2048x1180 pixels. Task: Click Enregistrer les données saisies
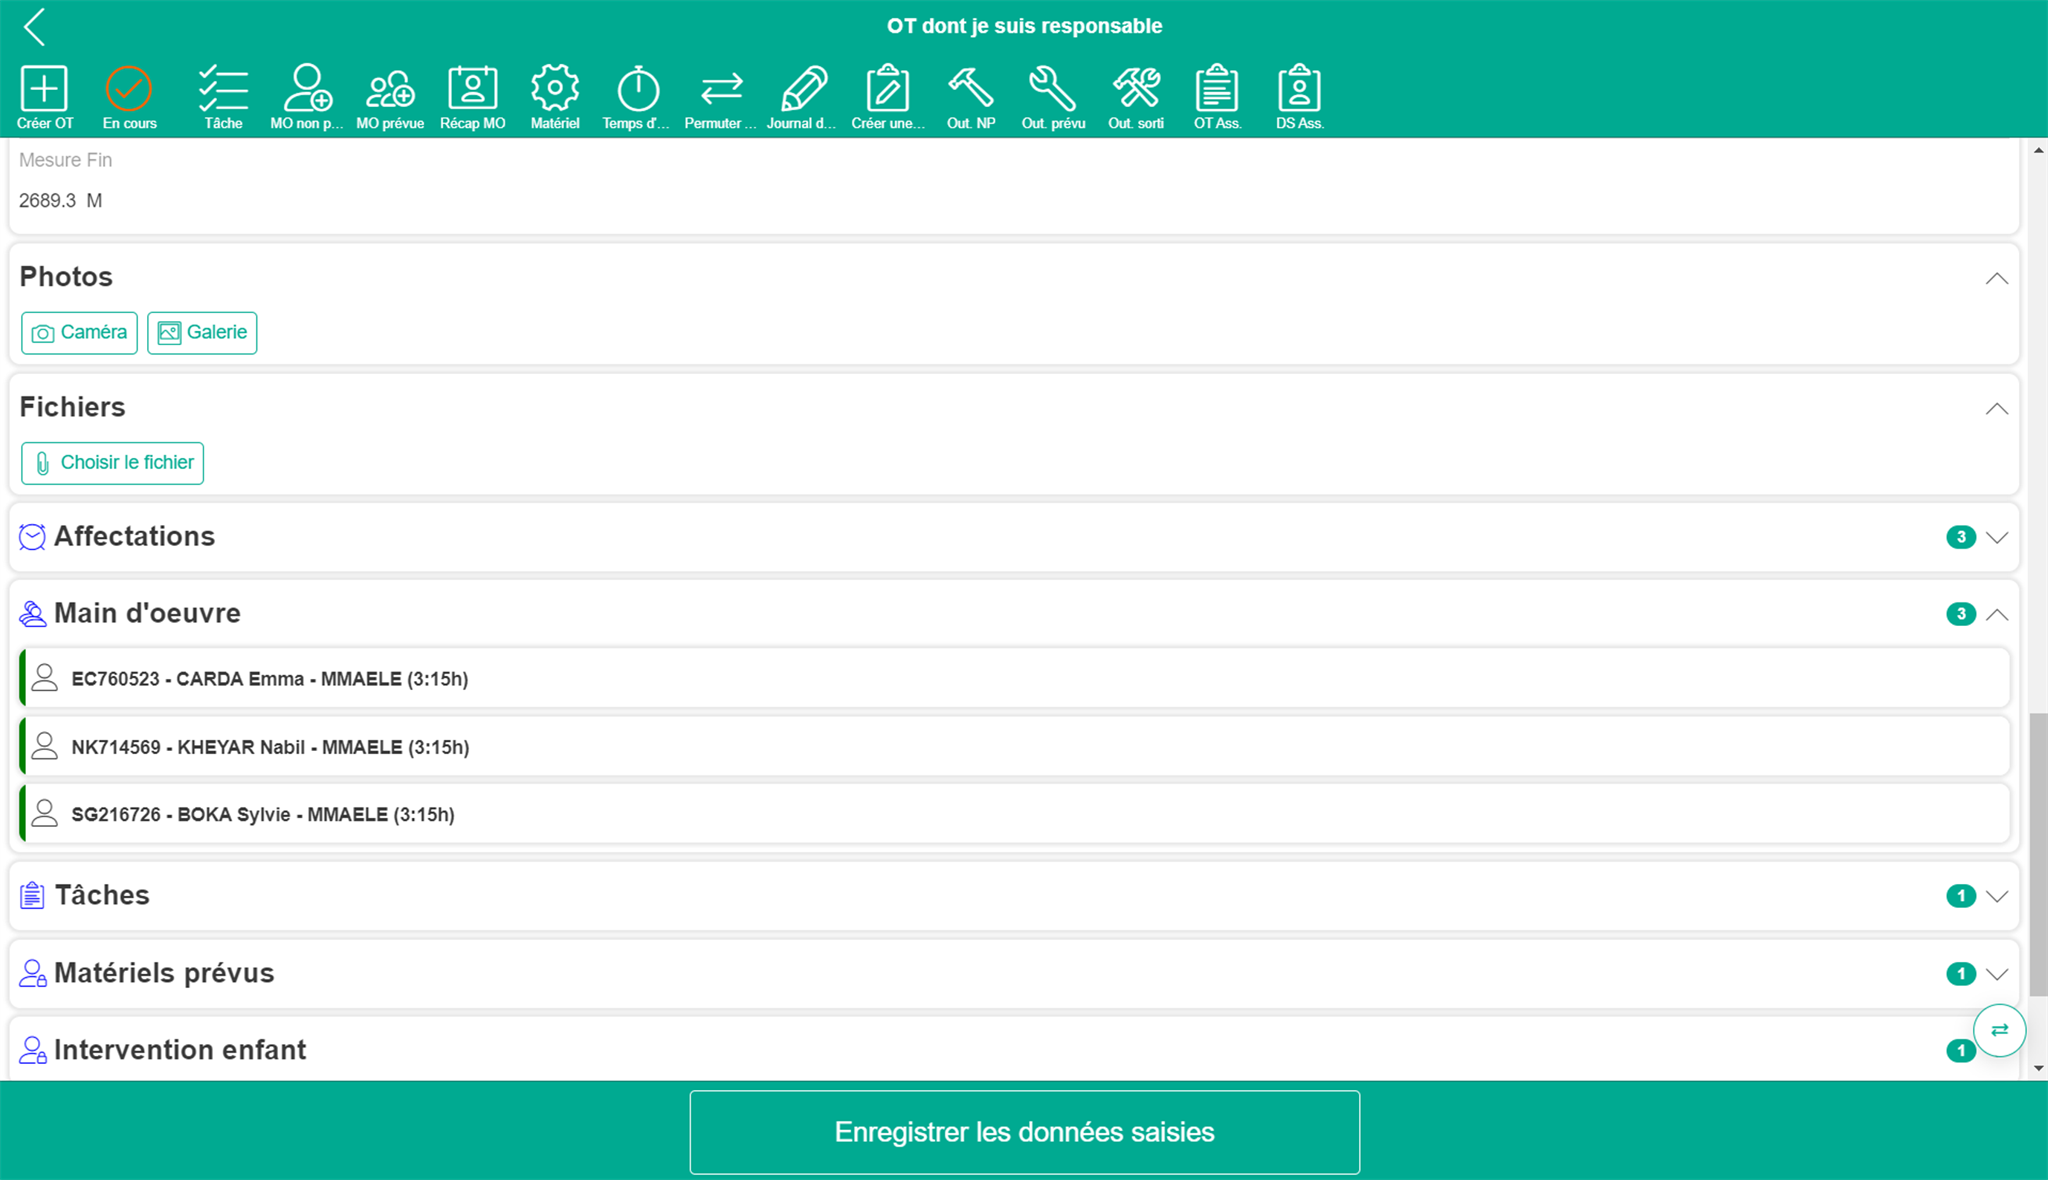[1024, 1132]
